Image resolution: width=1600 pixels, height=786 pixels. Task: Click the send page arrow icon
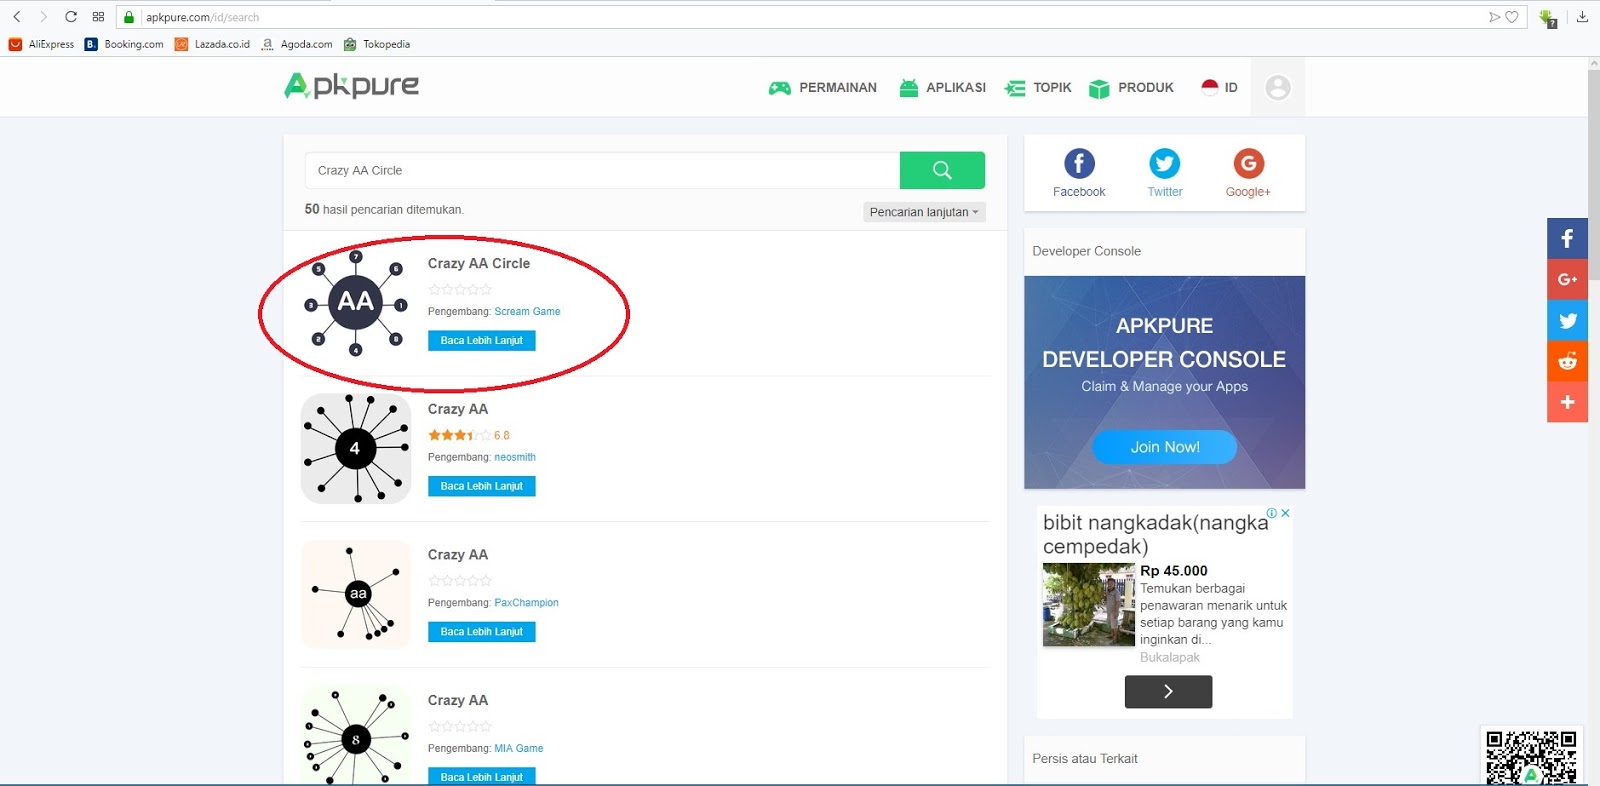coord(1494,17)
